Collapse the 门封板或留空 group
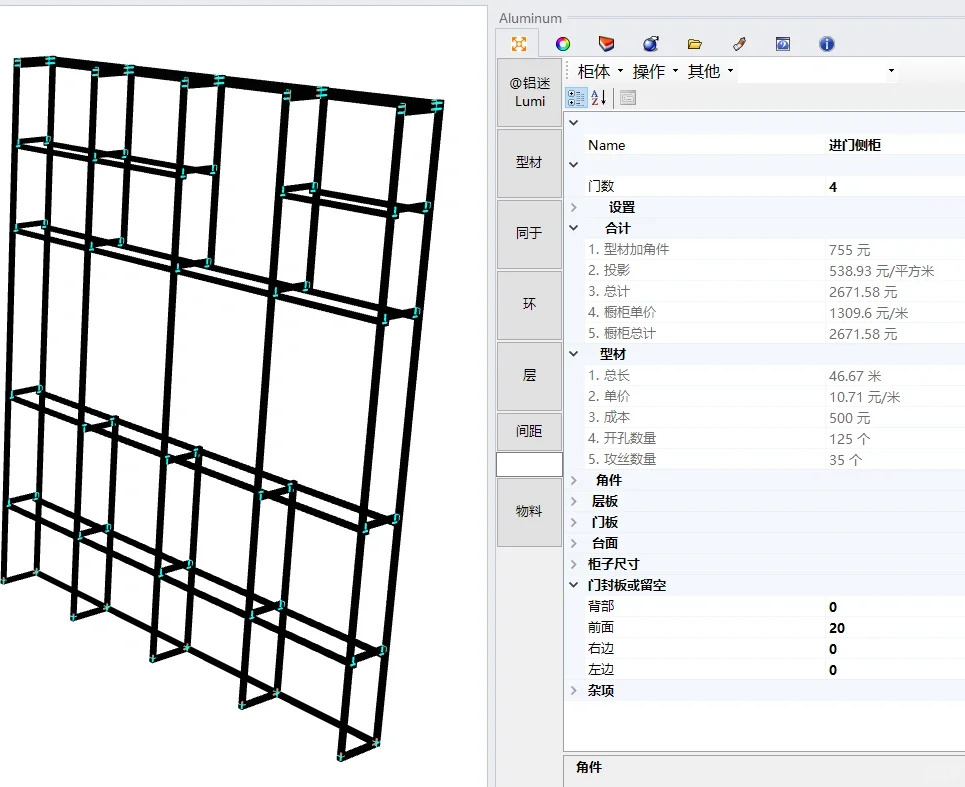The image size is (965, 787). click(x=574, y=585)
